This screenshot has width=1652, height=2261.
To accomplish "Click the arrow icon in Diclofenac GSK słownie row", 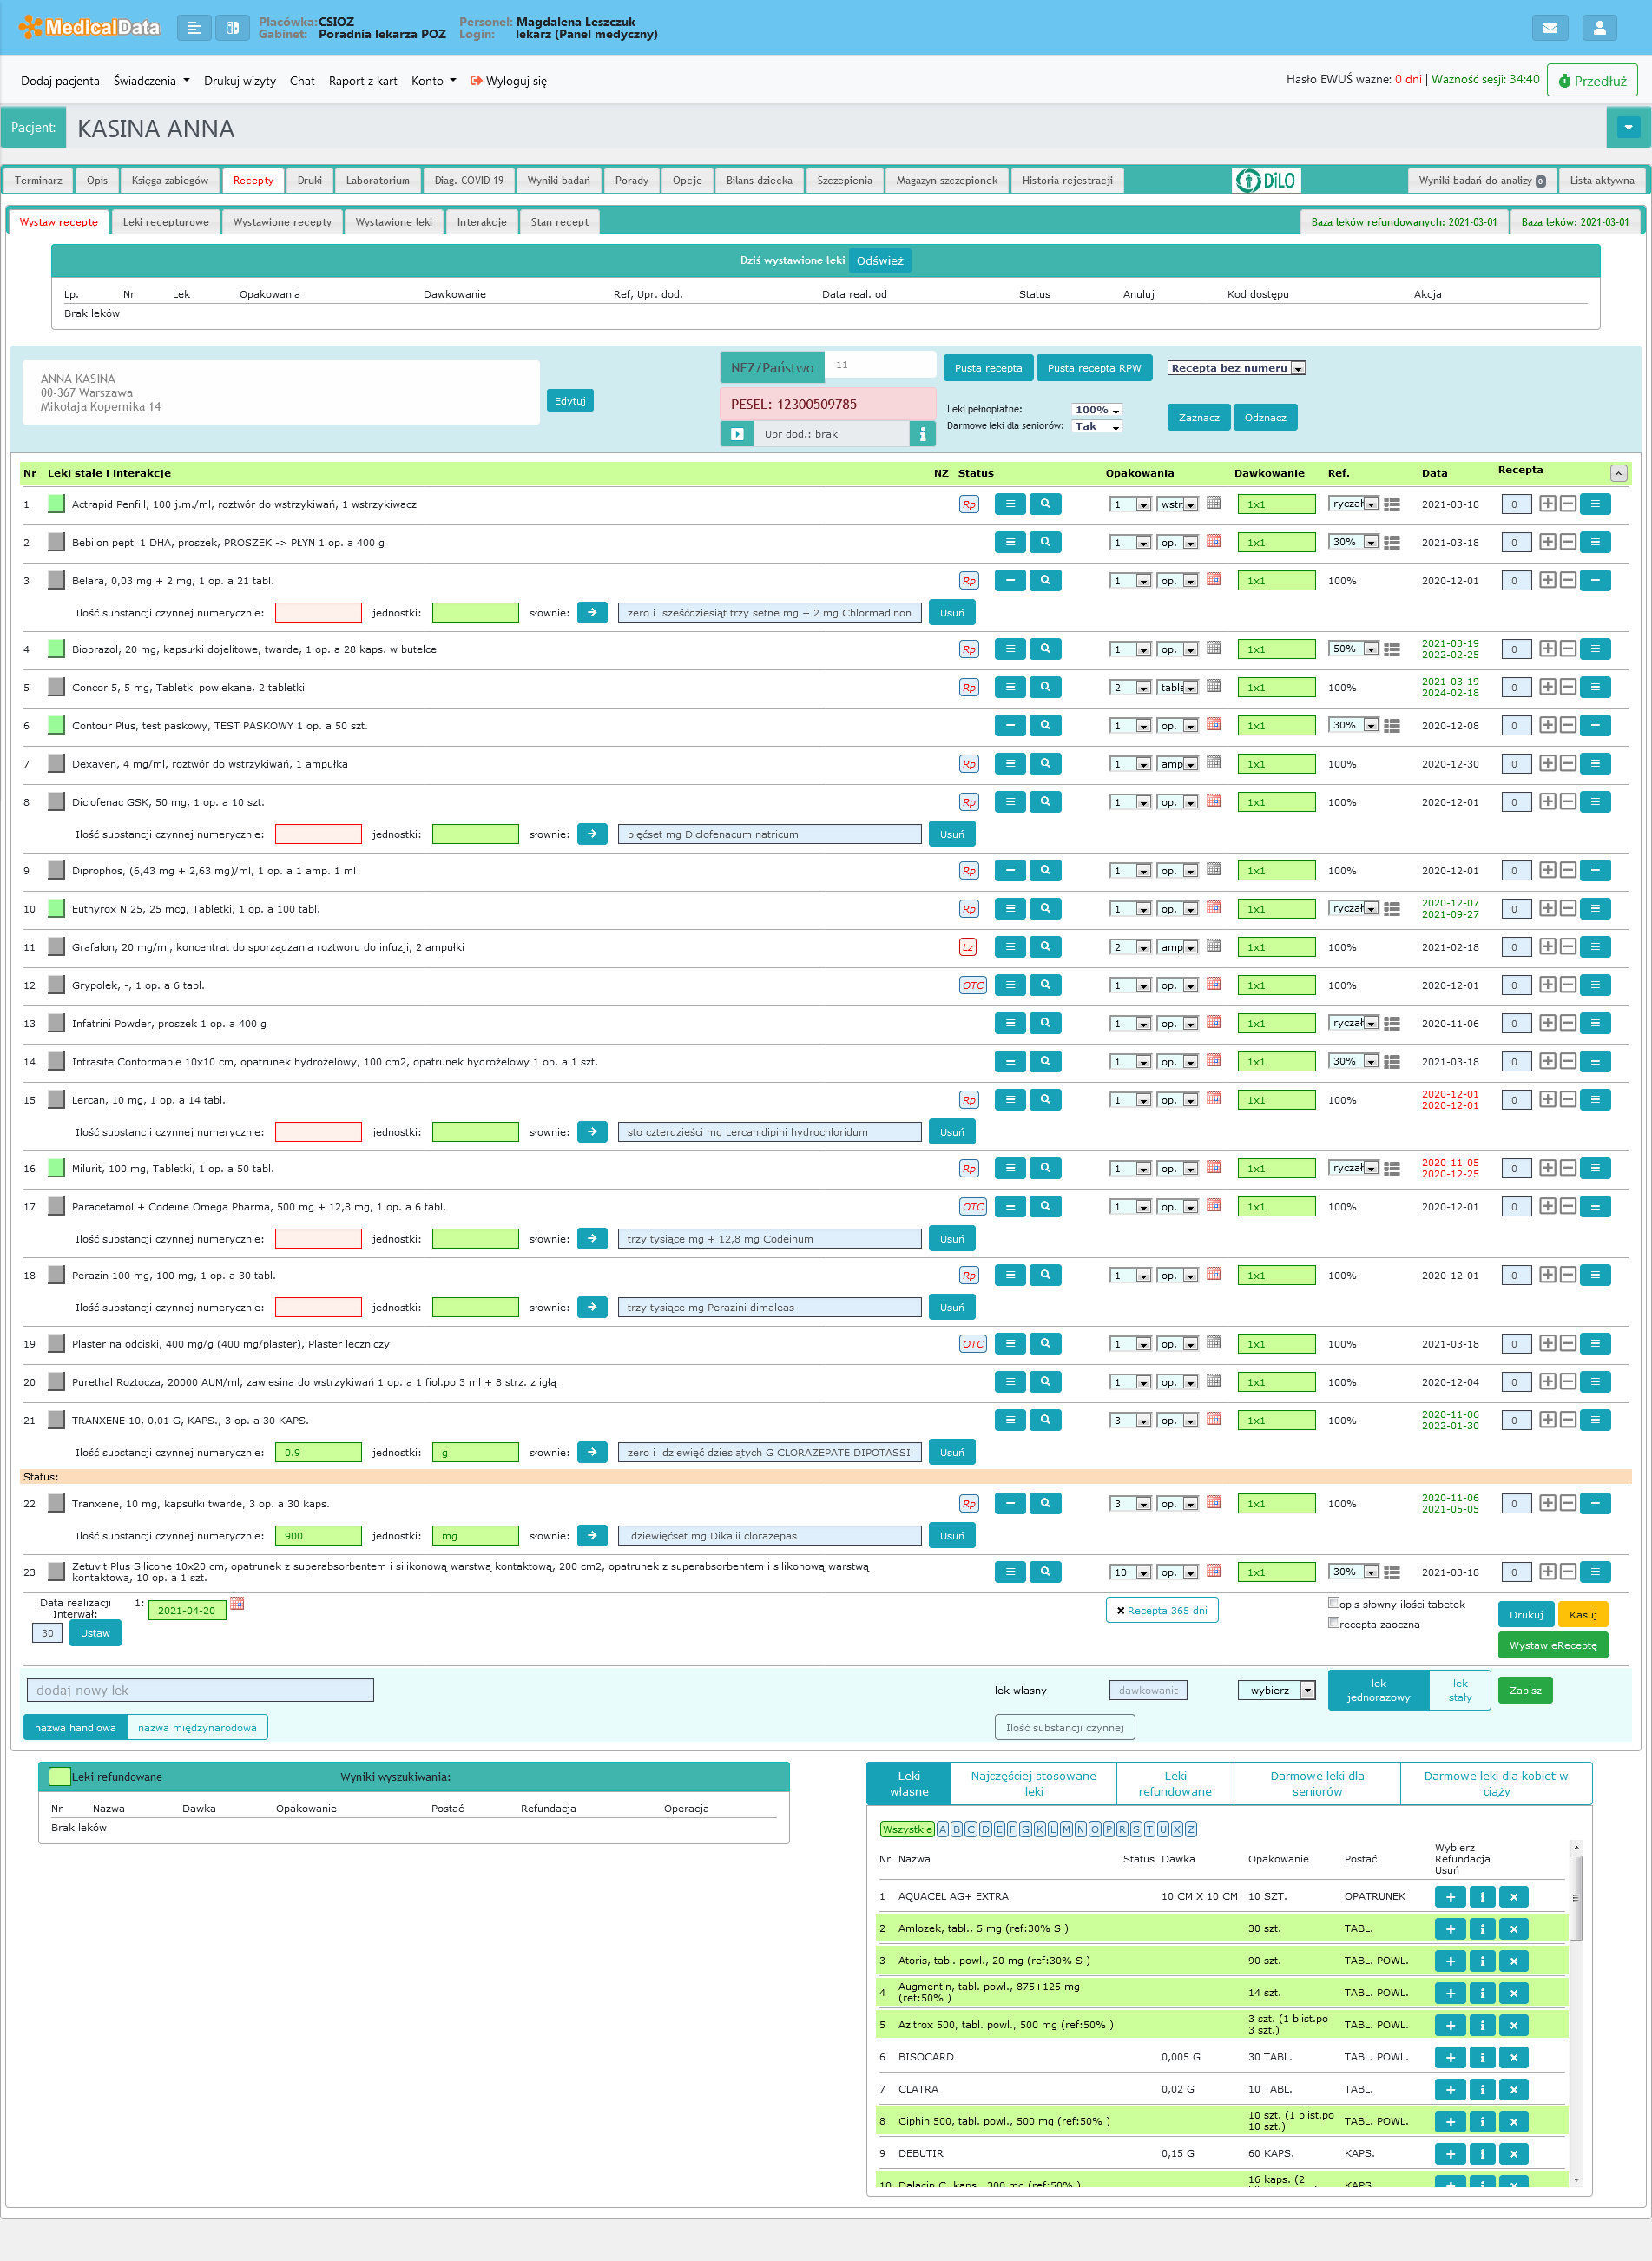I will [x=592, y=834].
